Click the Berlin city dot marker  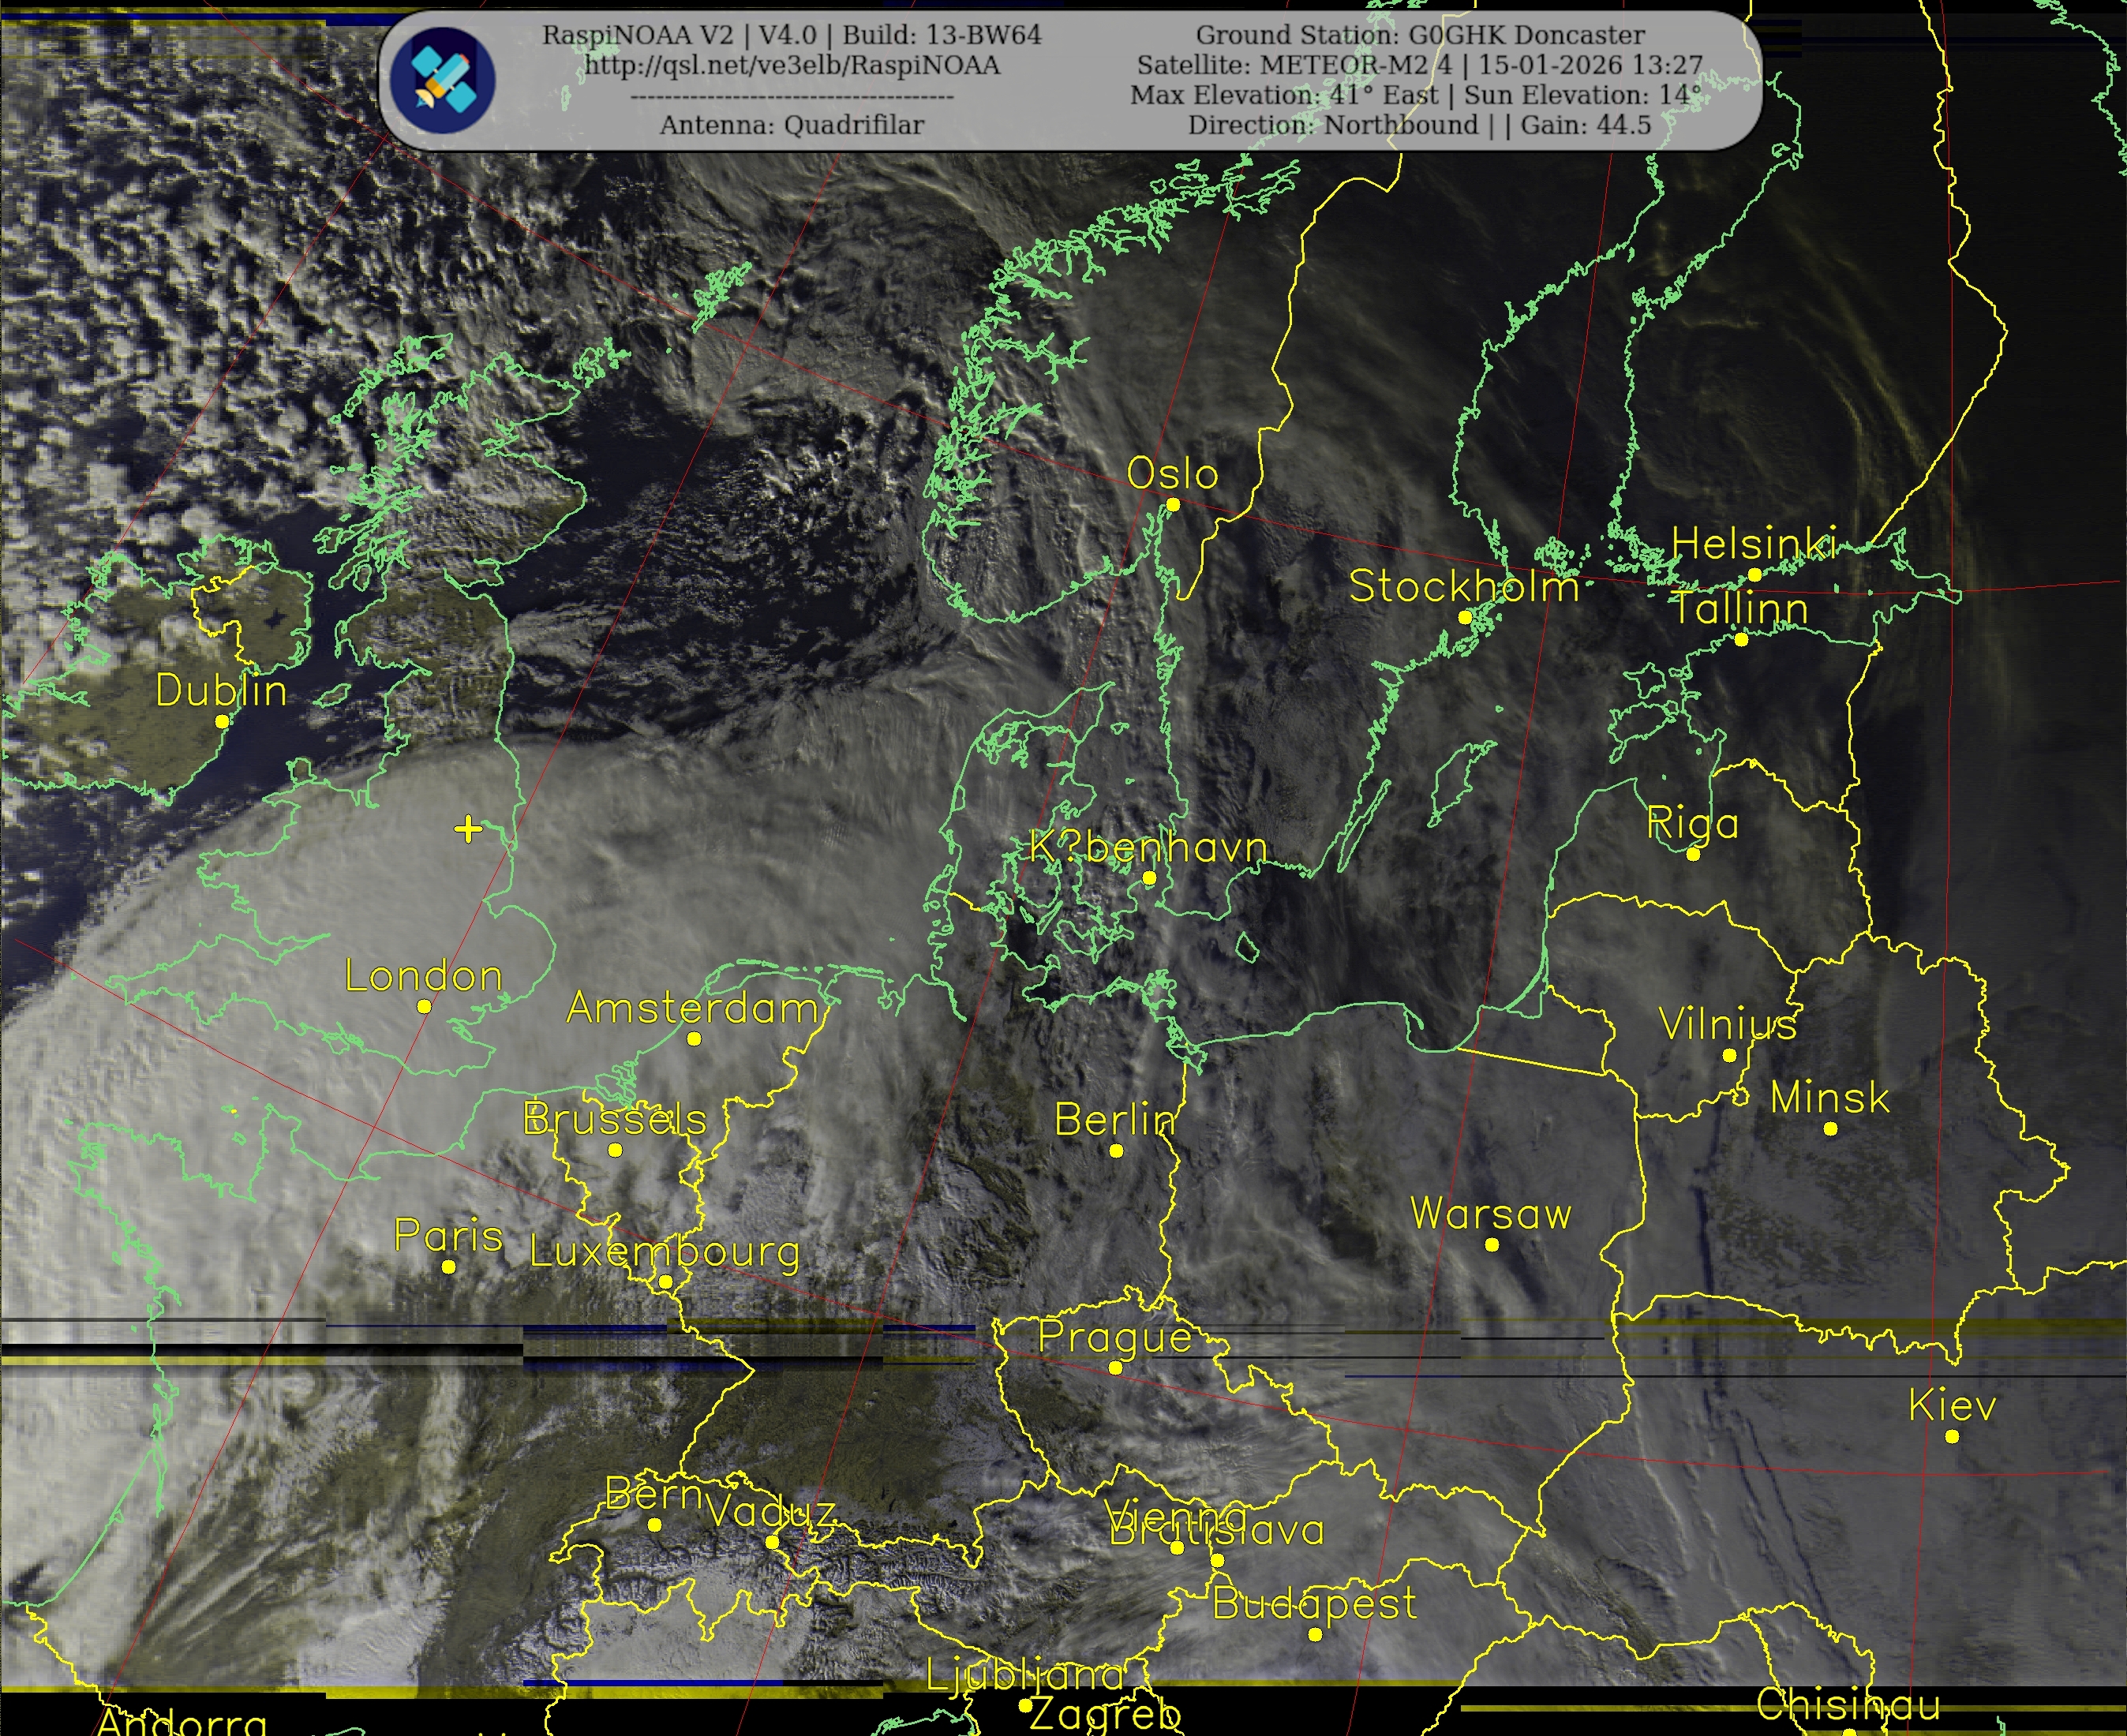point(1116,1150)
